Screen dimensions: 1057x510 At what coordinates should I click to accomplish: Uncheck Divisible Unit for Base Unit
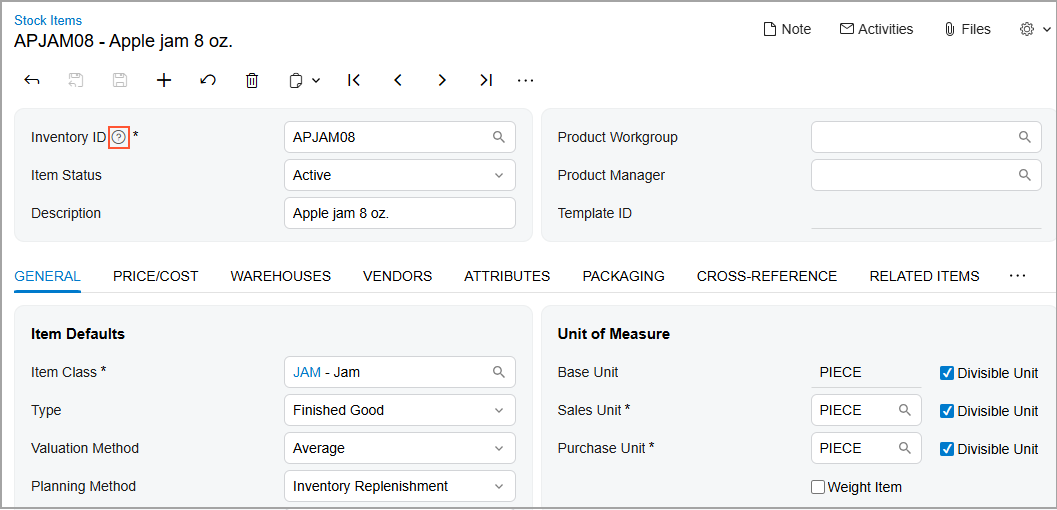[947, 373]
